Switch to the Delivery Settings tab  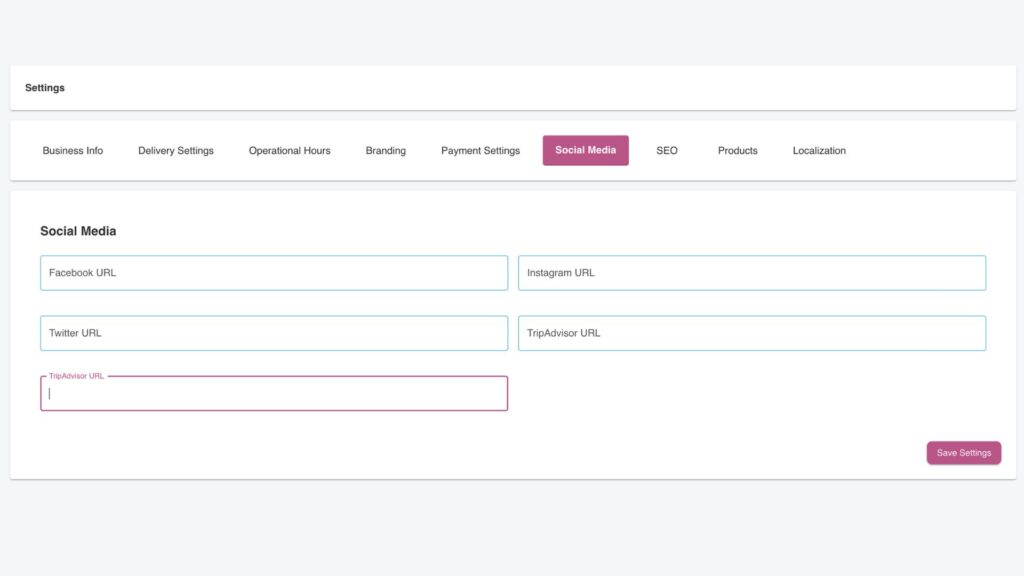[176, 151]
